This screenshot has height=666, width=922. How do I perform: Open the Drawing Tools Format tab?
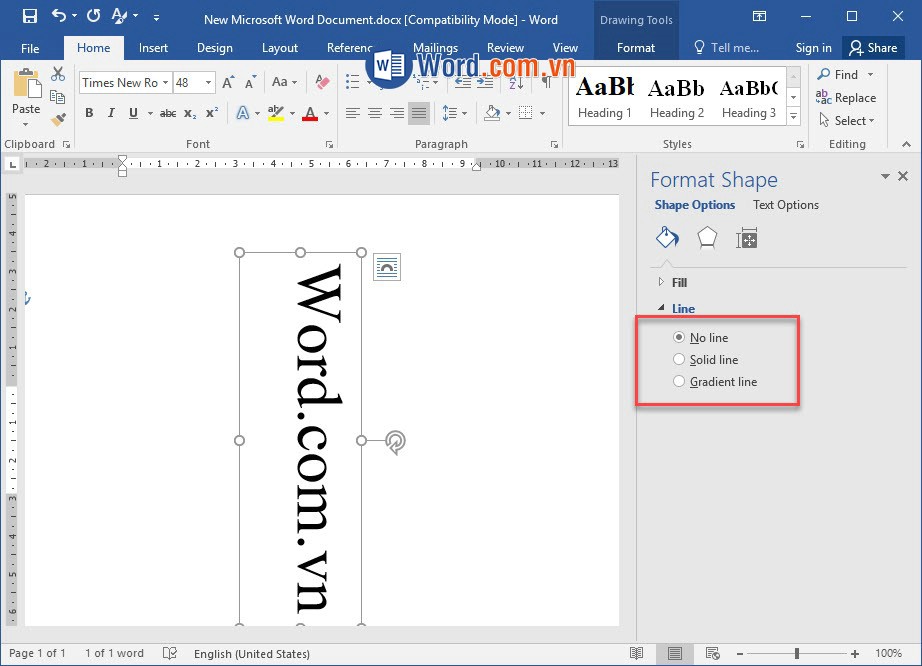636,48
